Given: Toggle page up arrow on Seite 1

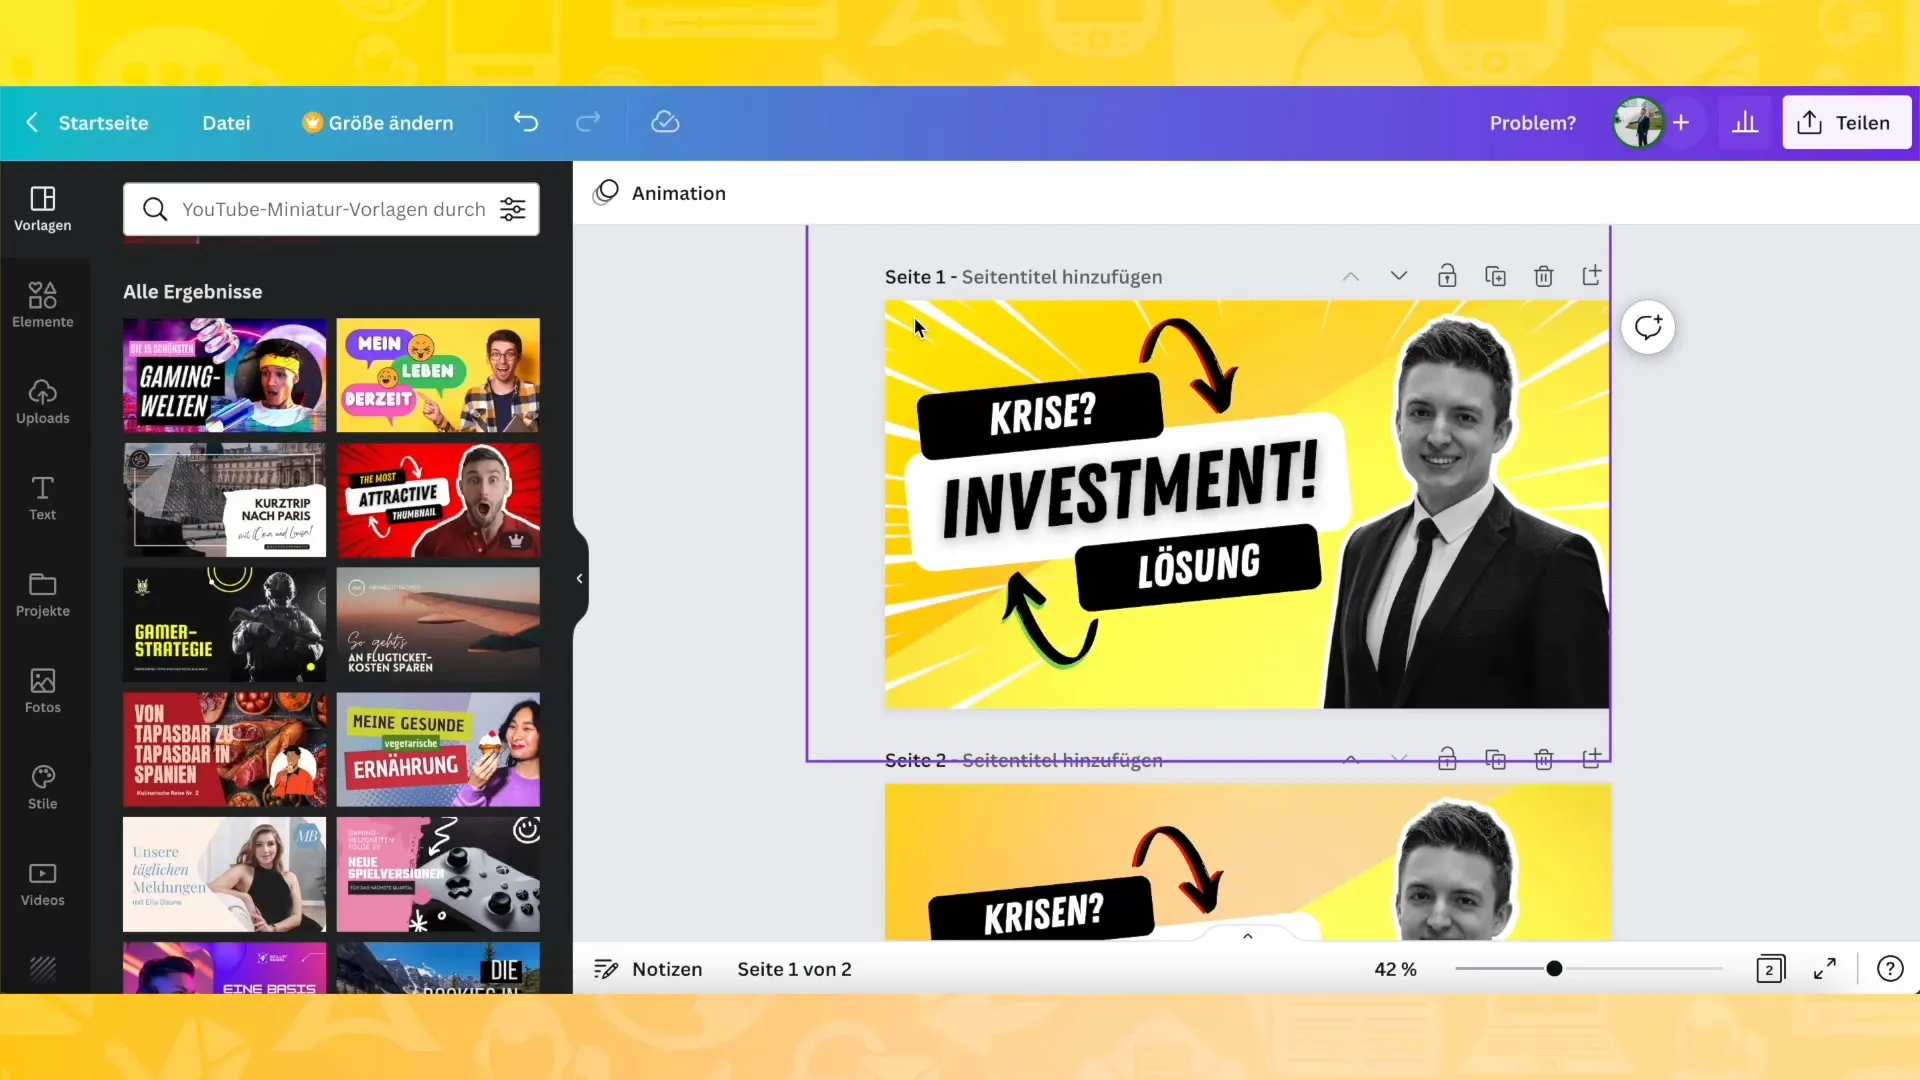Looking at the screenshot, I should coord(1354,277).
